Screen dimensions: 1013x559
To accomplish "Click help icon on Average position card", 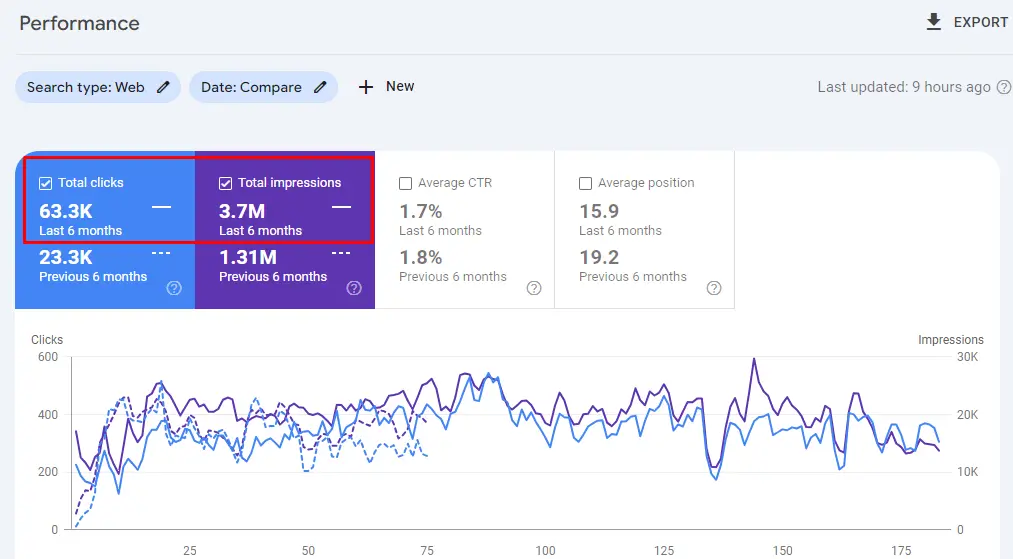I will pos(714,288).
